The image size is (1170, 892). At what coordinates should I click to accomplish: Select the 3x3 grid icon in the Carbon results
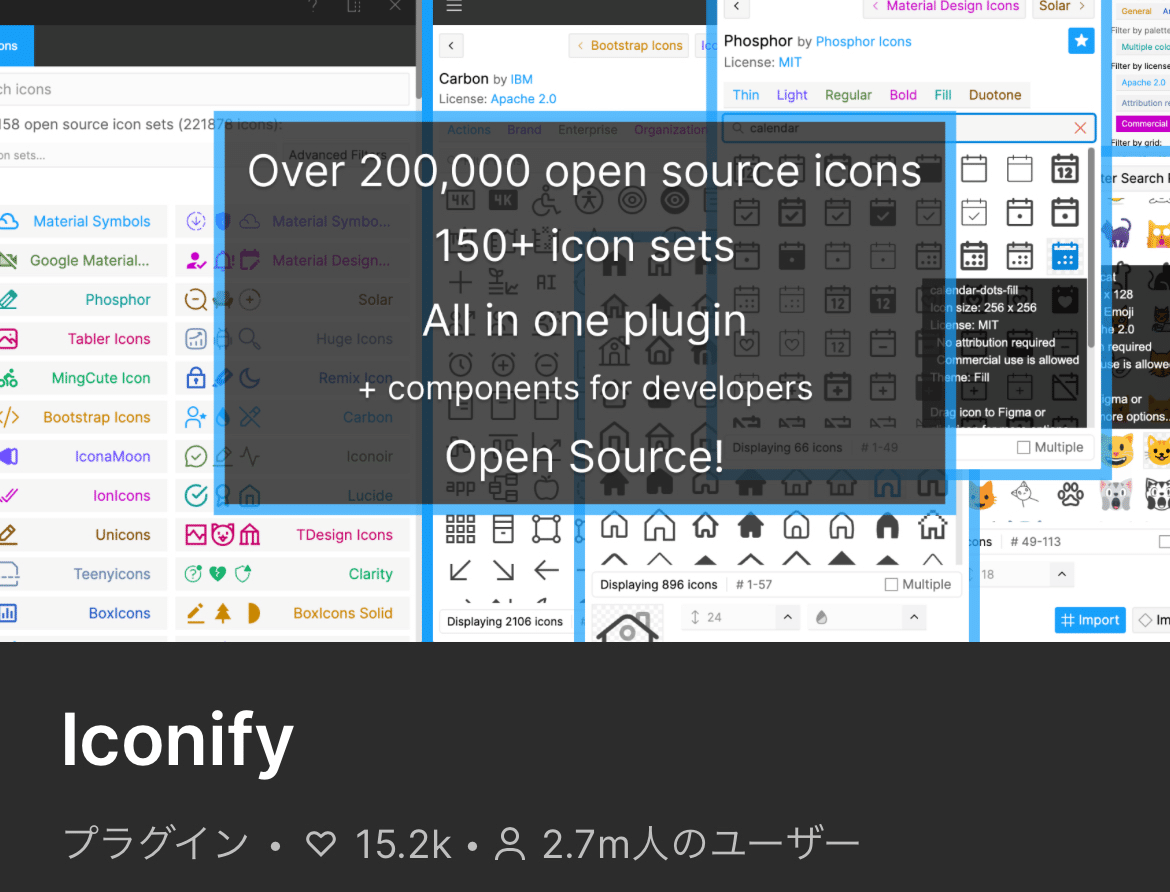tap(460, 528)
